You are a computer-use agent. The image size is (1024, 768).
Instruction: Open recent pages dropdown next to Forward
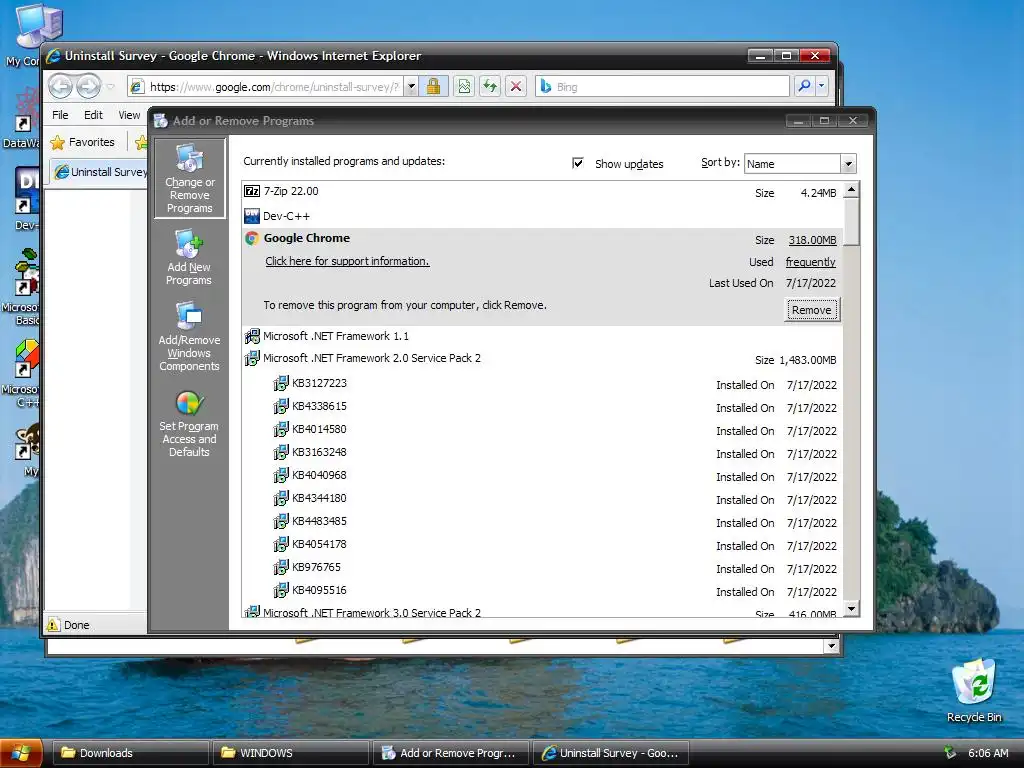(110, 86)
